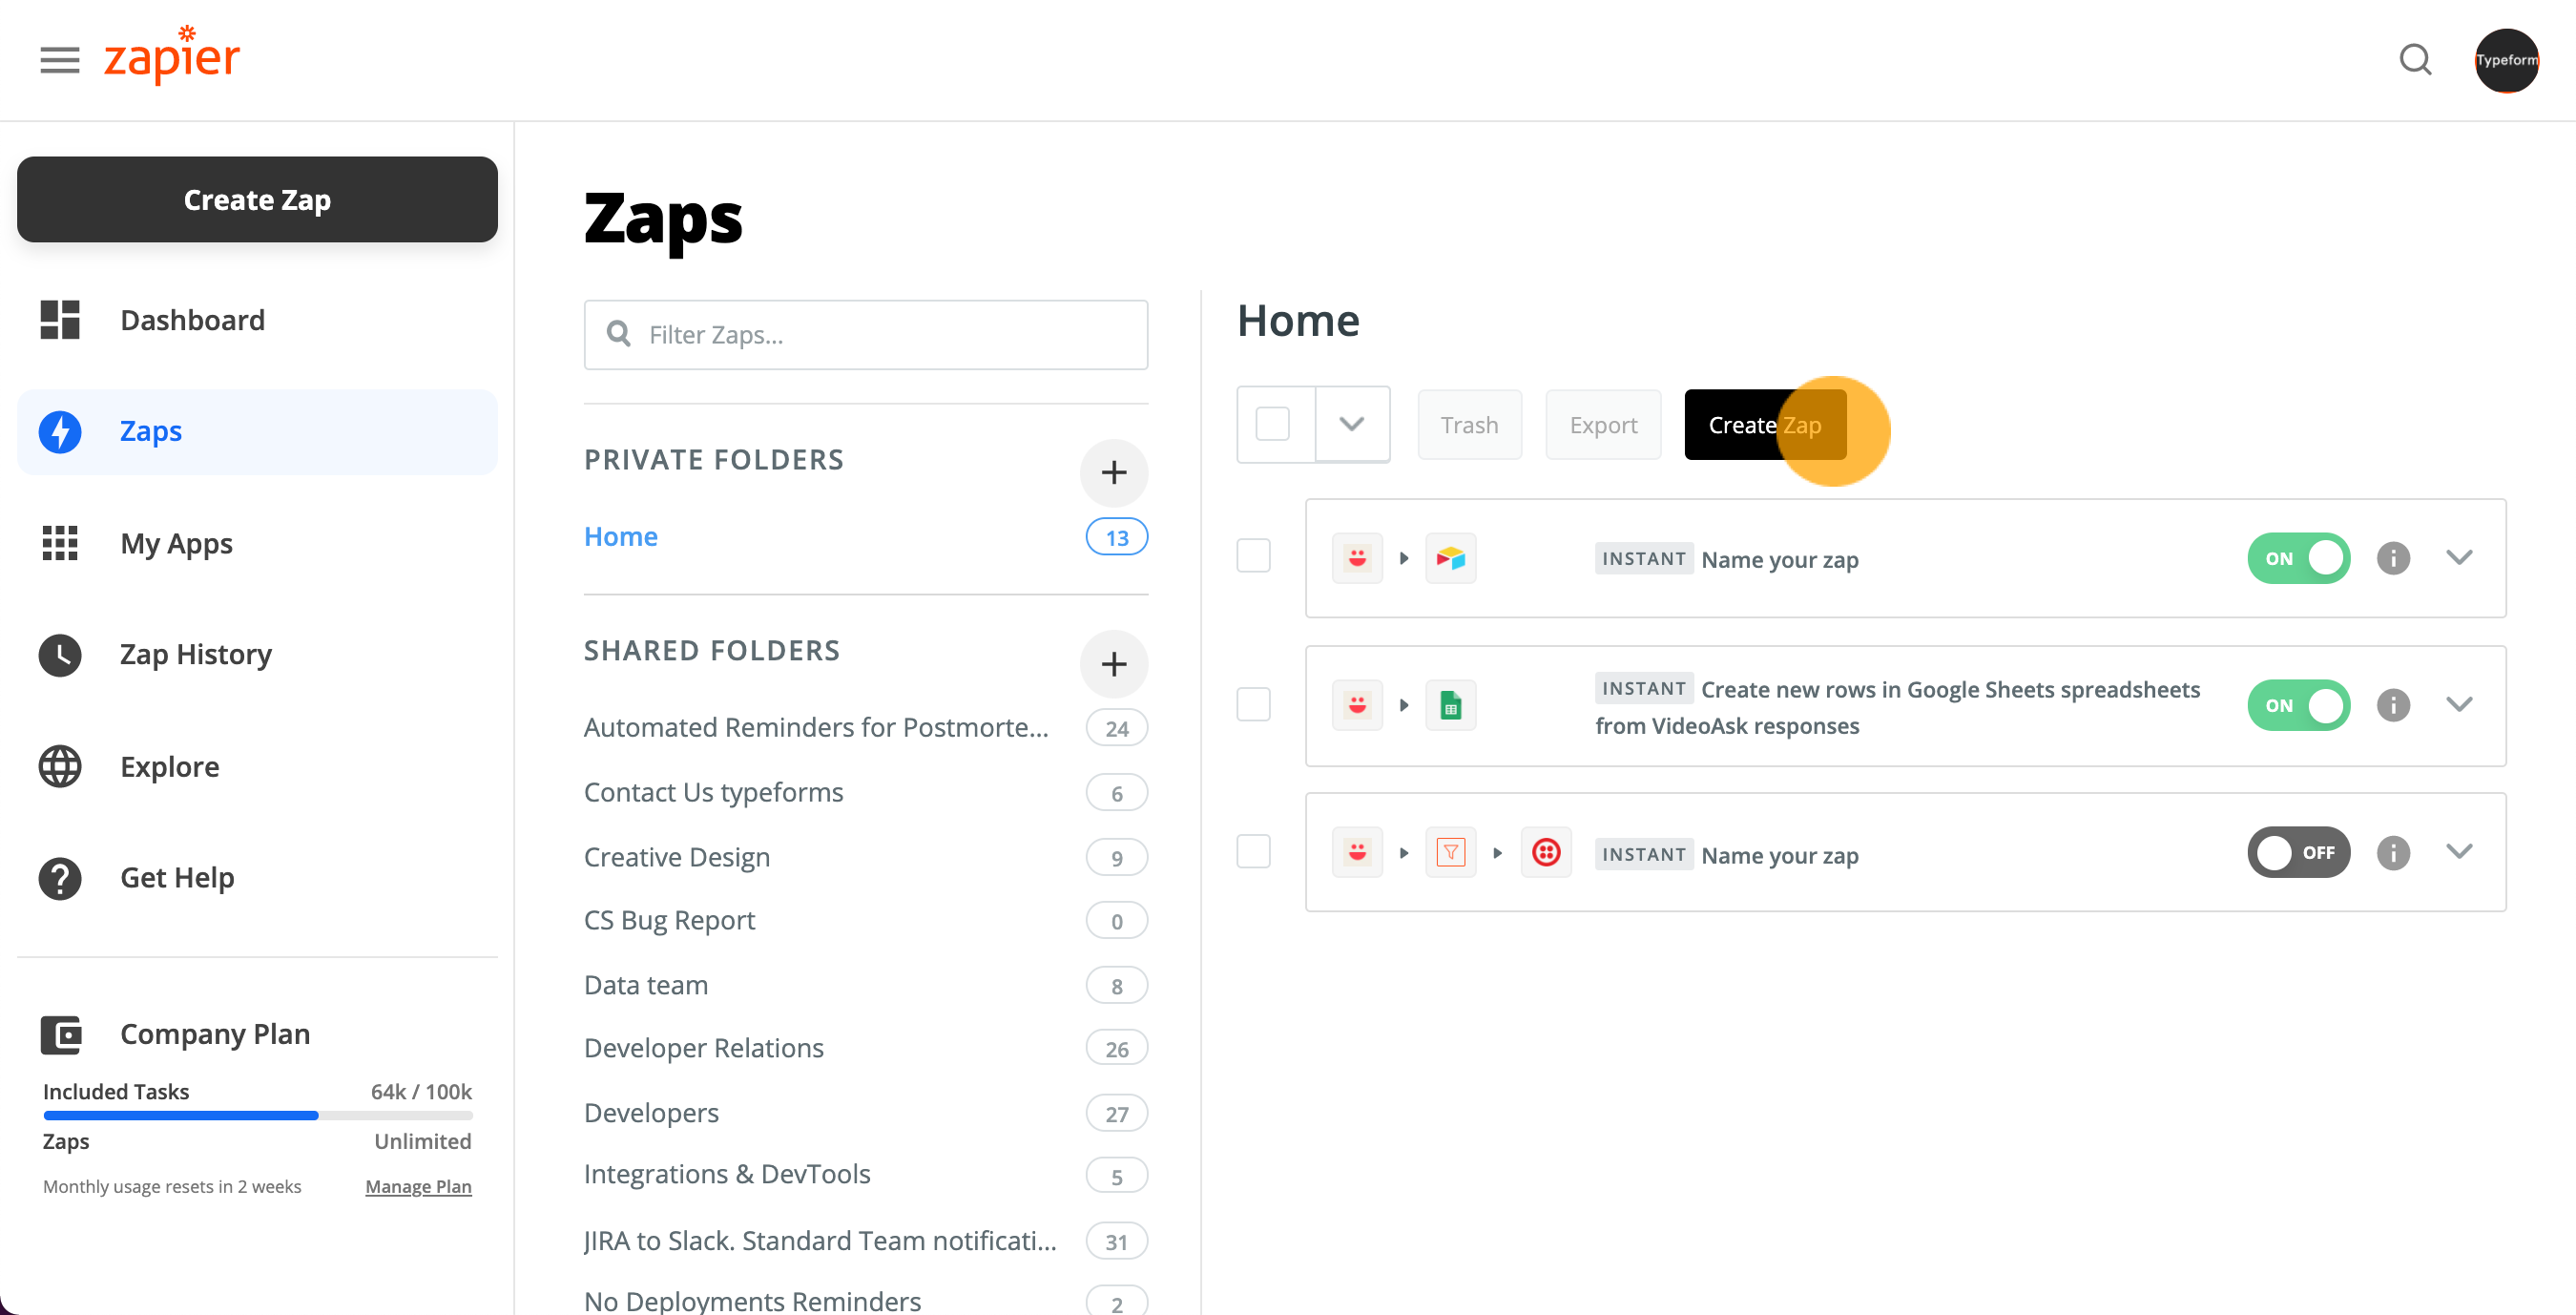Click the Zap History clock icon

point(60,655)
